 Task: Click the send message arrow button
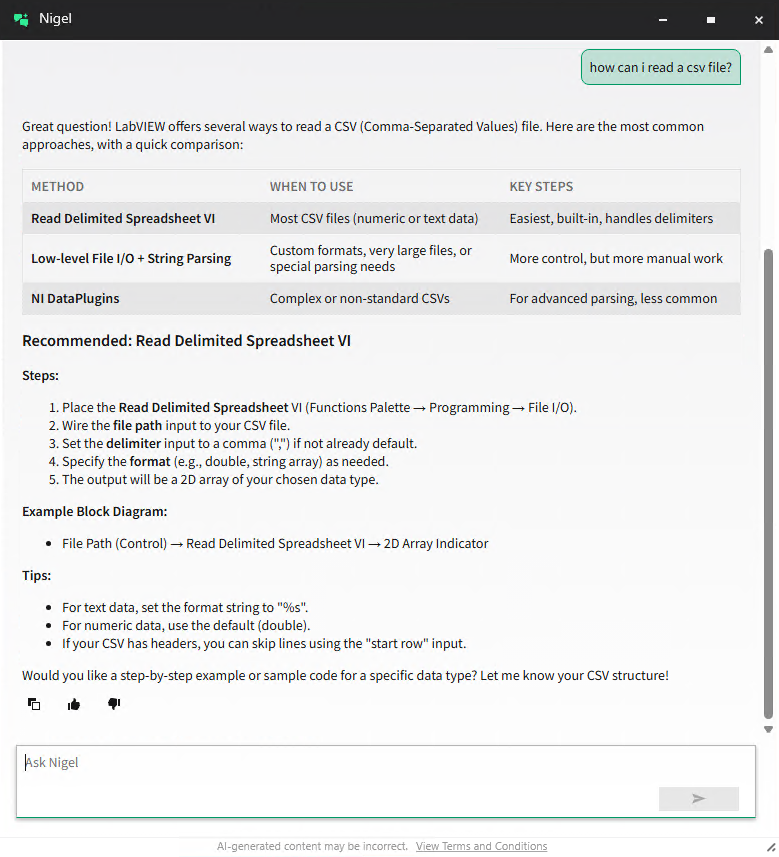(x=699, y=799)
